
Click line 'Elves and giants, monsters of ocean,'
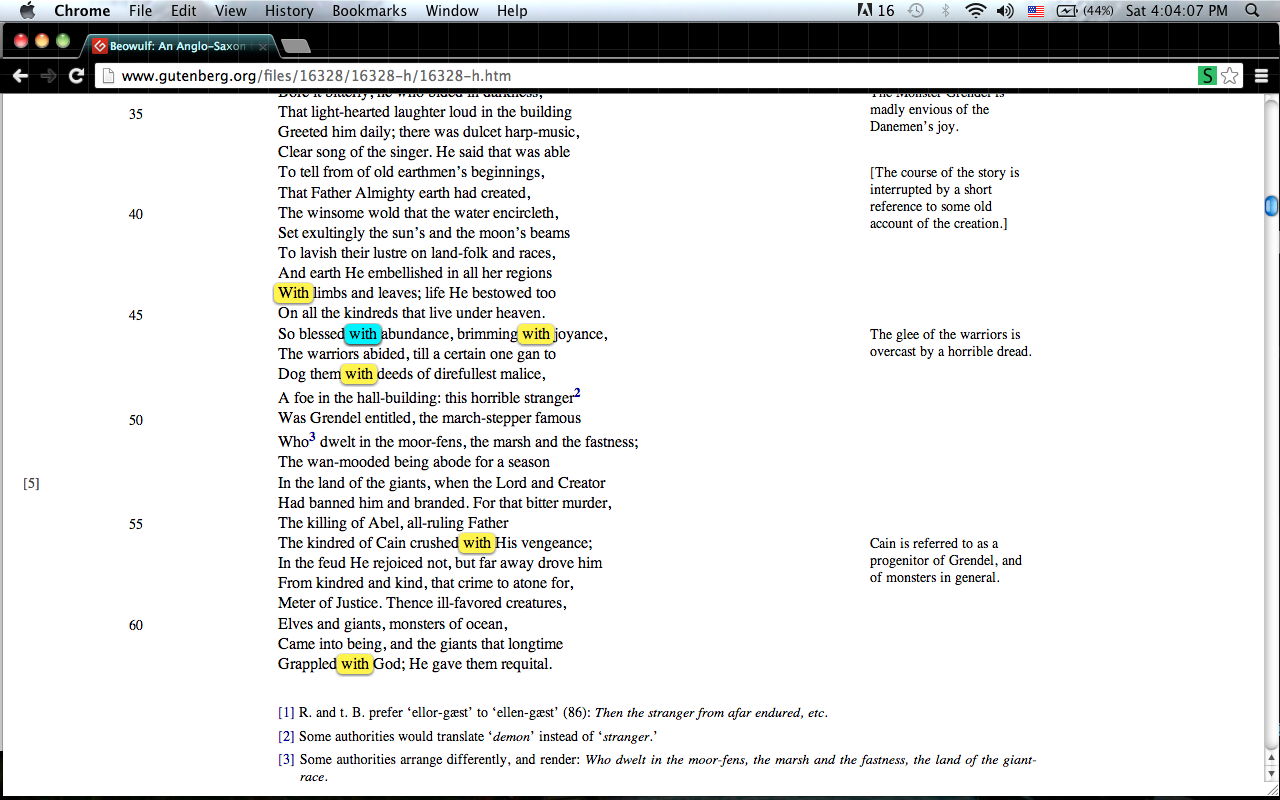coord(393,624)
